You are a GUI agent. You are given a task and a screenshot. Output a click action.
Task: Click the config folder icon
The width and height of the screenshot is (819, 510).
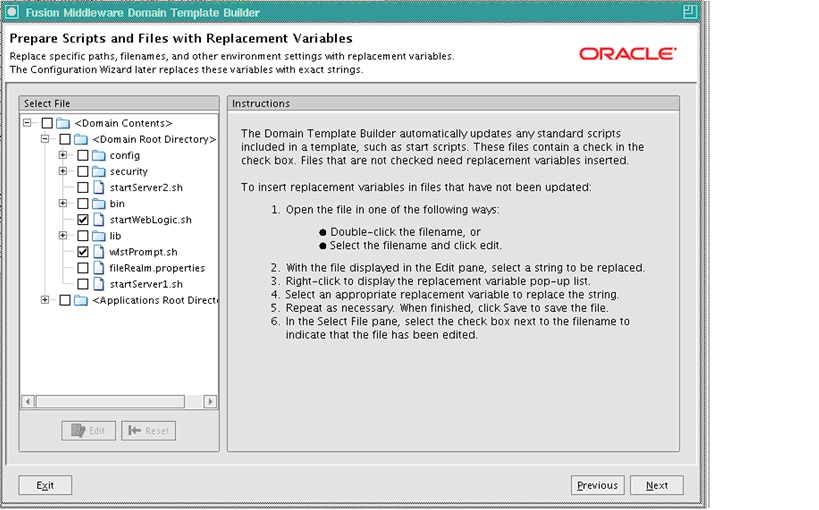(99, 156)
